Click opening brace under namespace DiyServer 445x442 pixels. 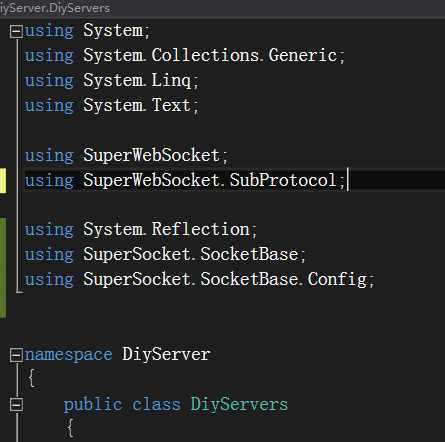pos(32,379)
